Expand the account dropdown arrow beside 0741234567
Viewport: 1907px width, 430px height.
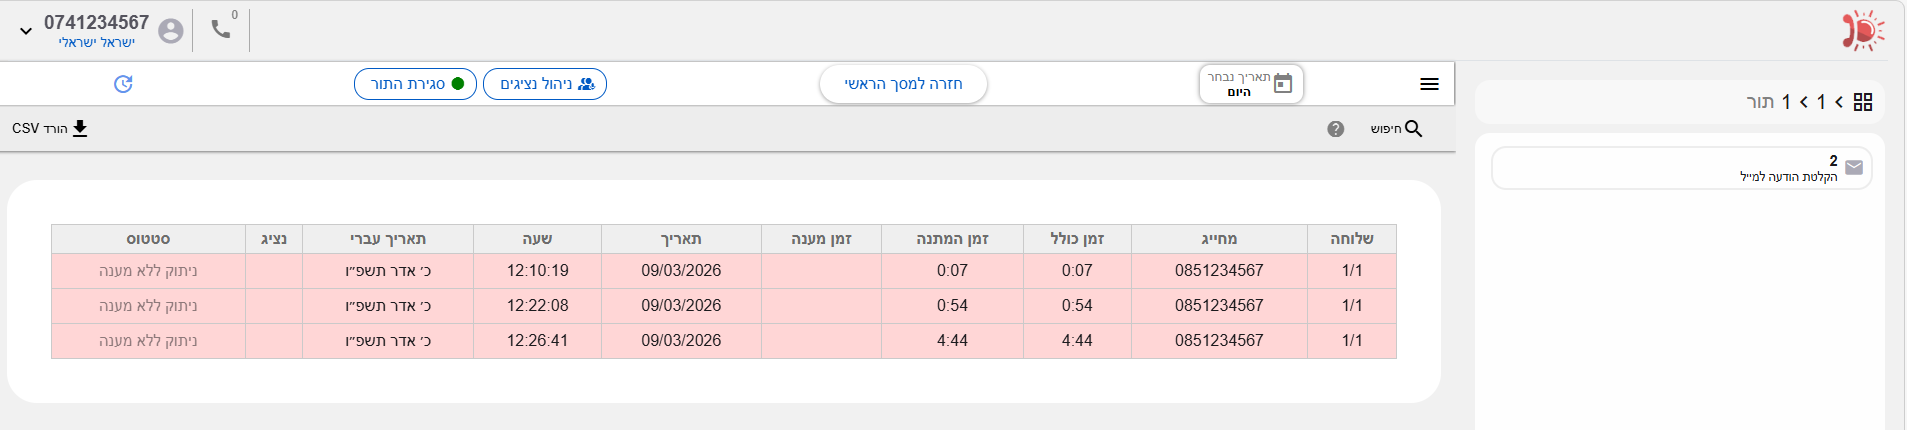[x=26, y=31]
